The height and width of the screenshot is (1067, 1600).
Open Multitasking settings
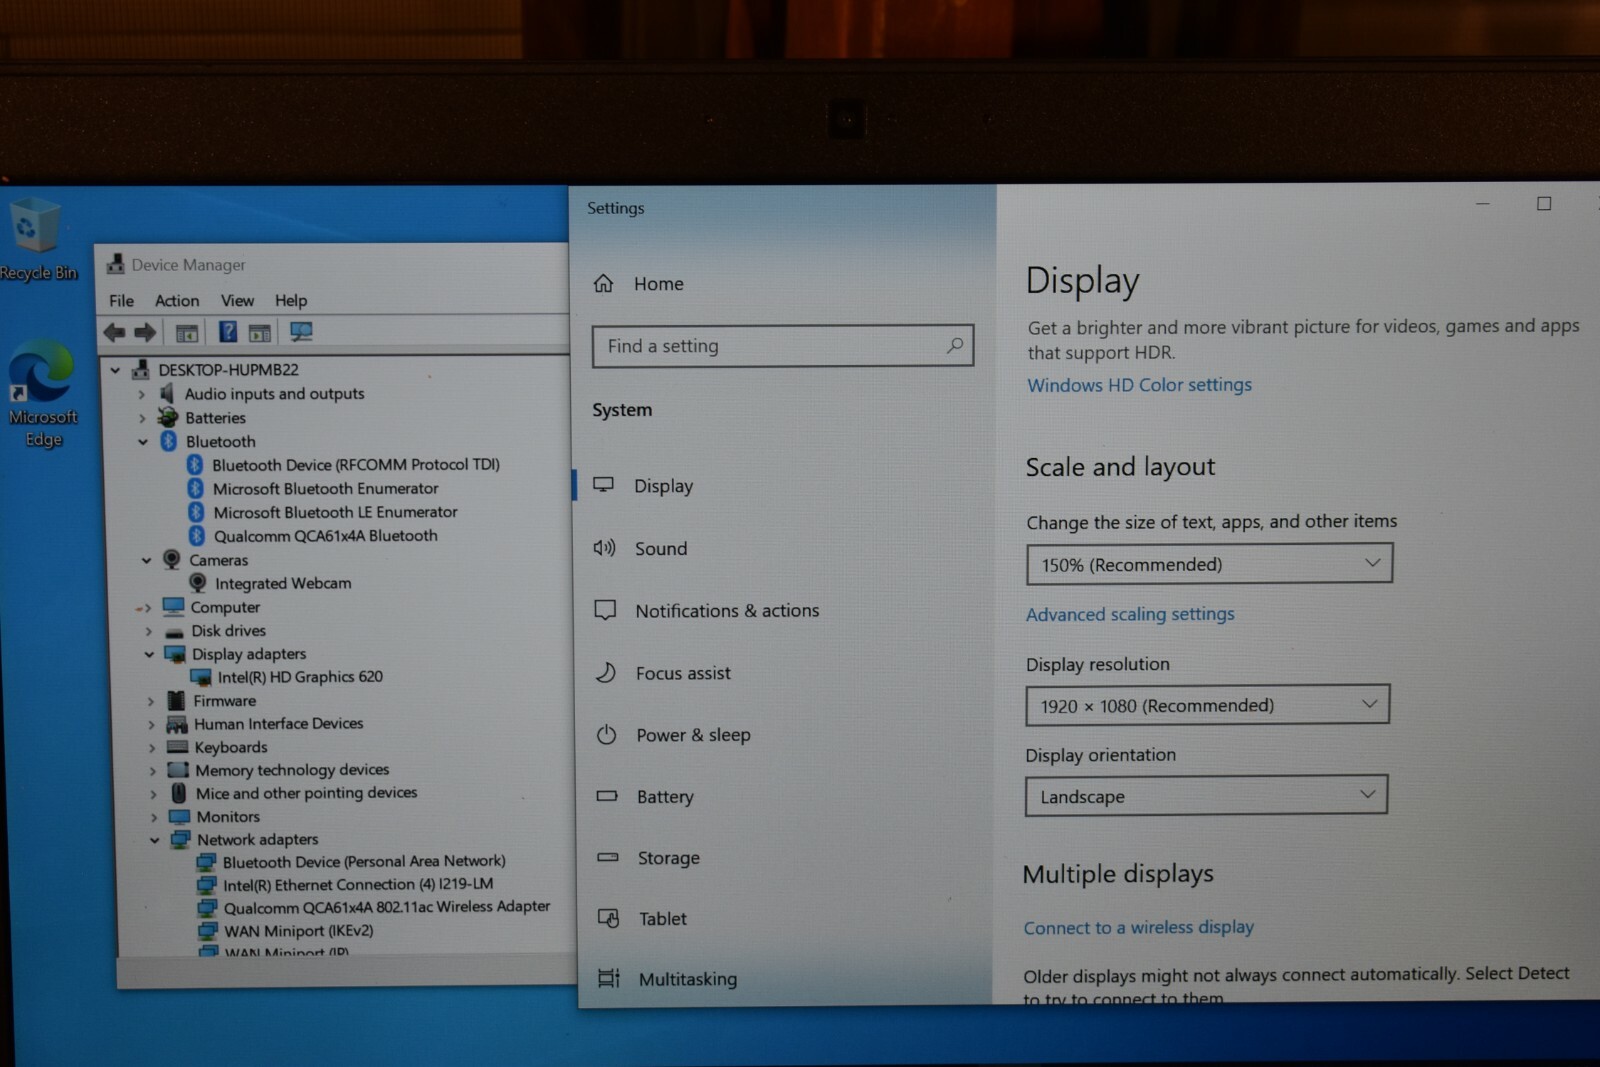(687, 979)
